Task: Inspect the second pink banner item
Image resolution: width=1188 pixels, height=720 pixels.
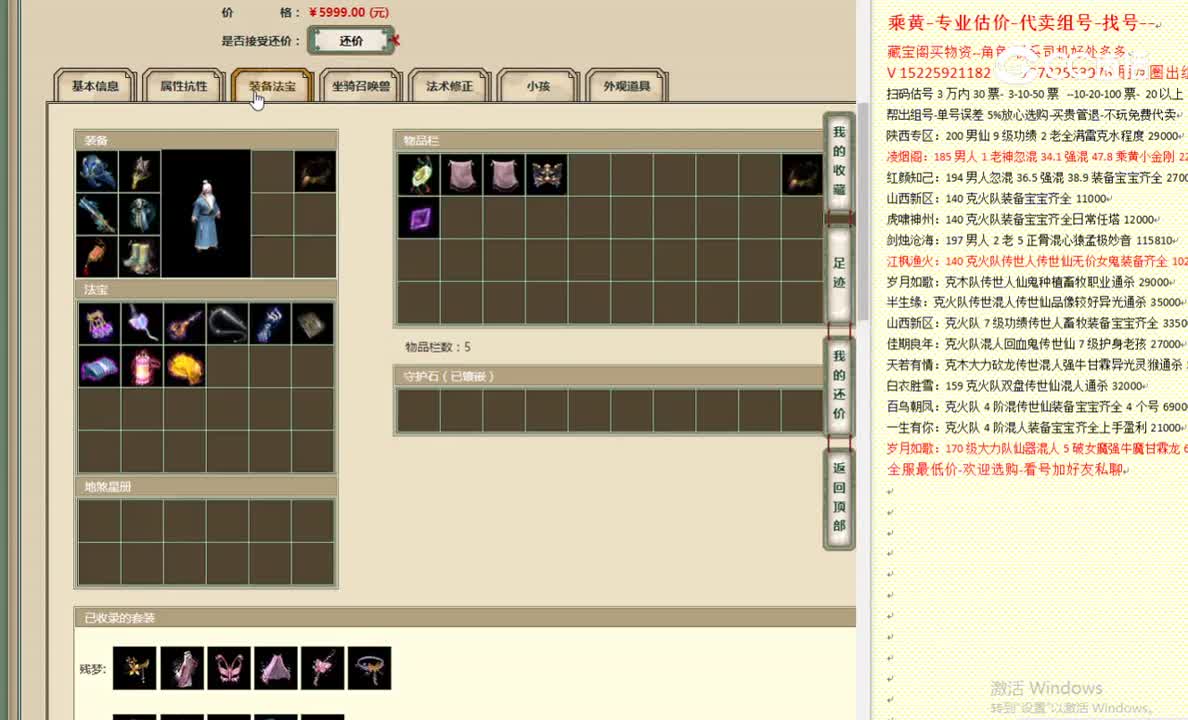Action: click(x=504, y=174)
